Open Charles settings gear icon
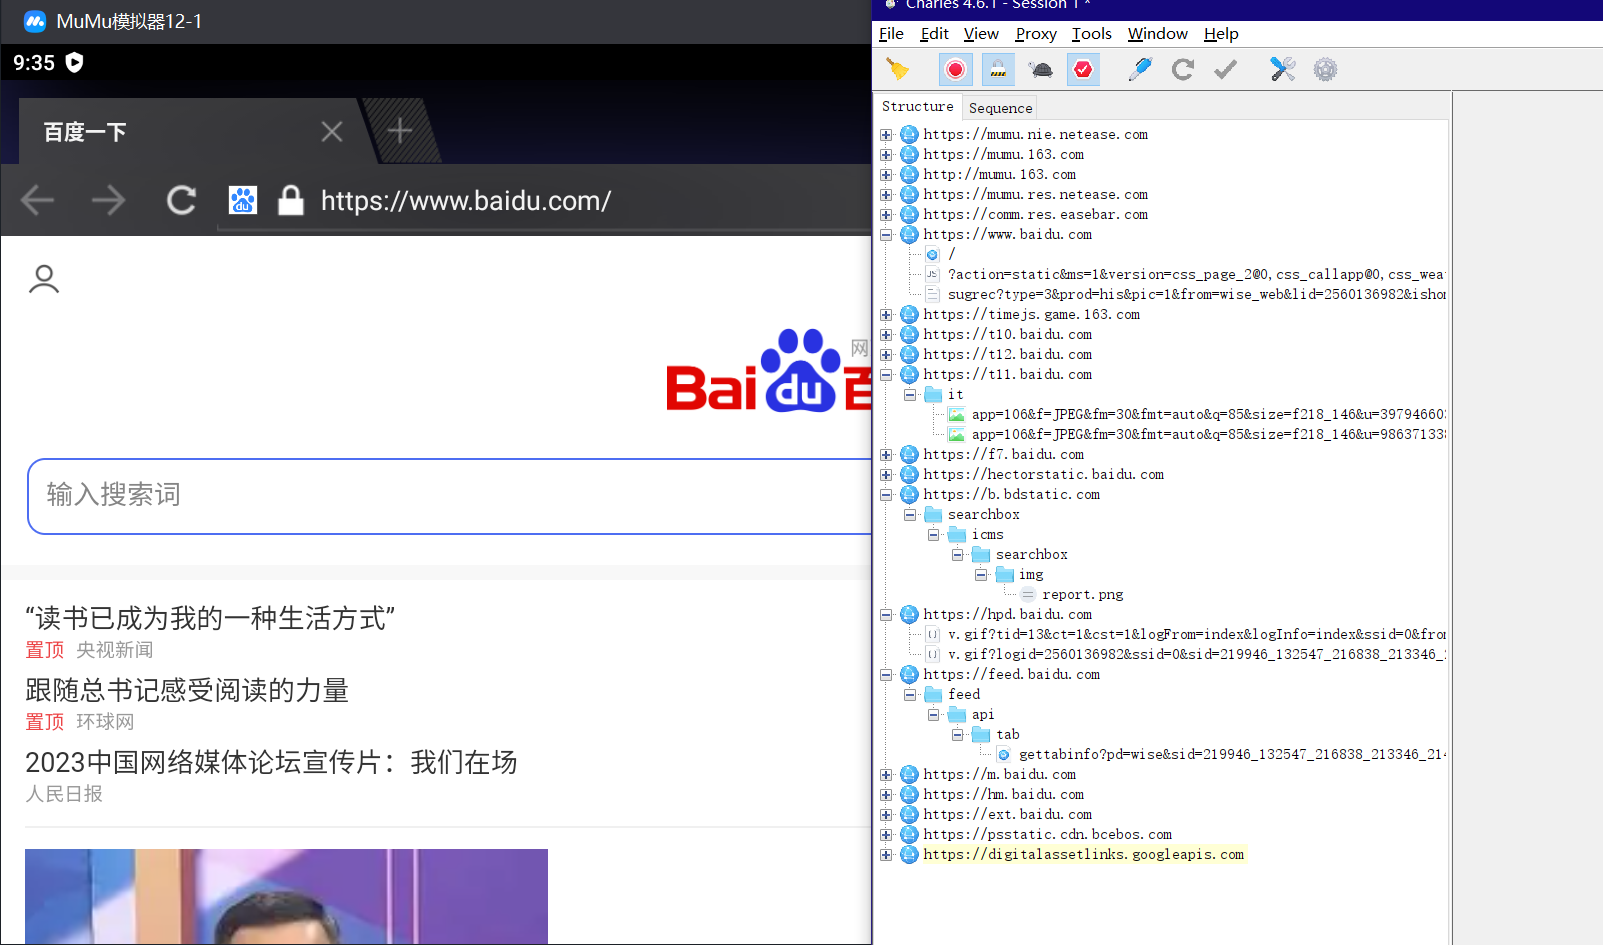Screen dimensions: 1603x945 1325,69
